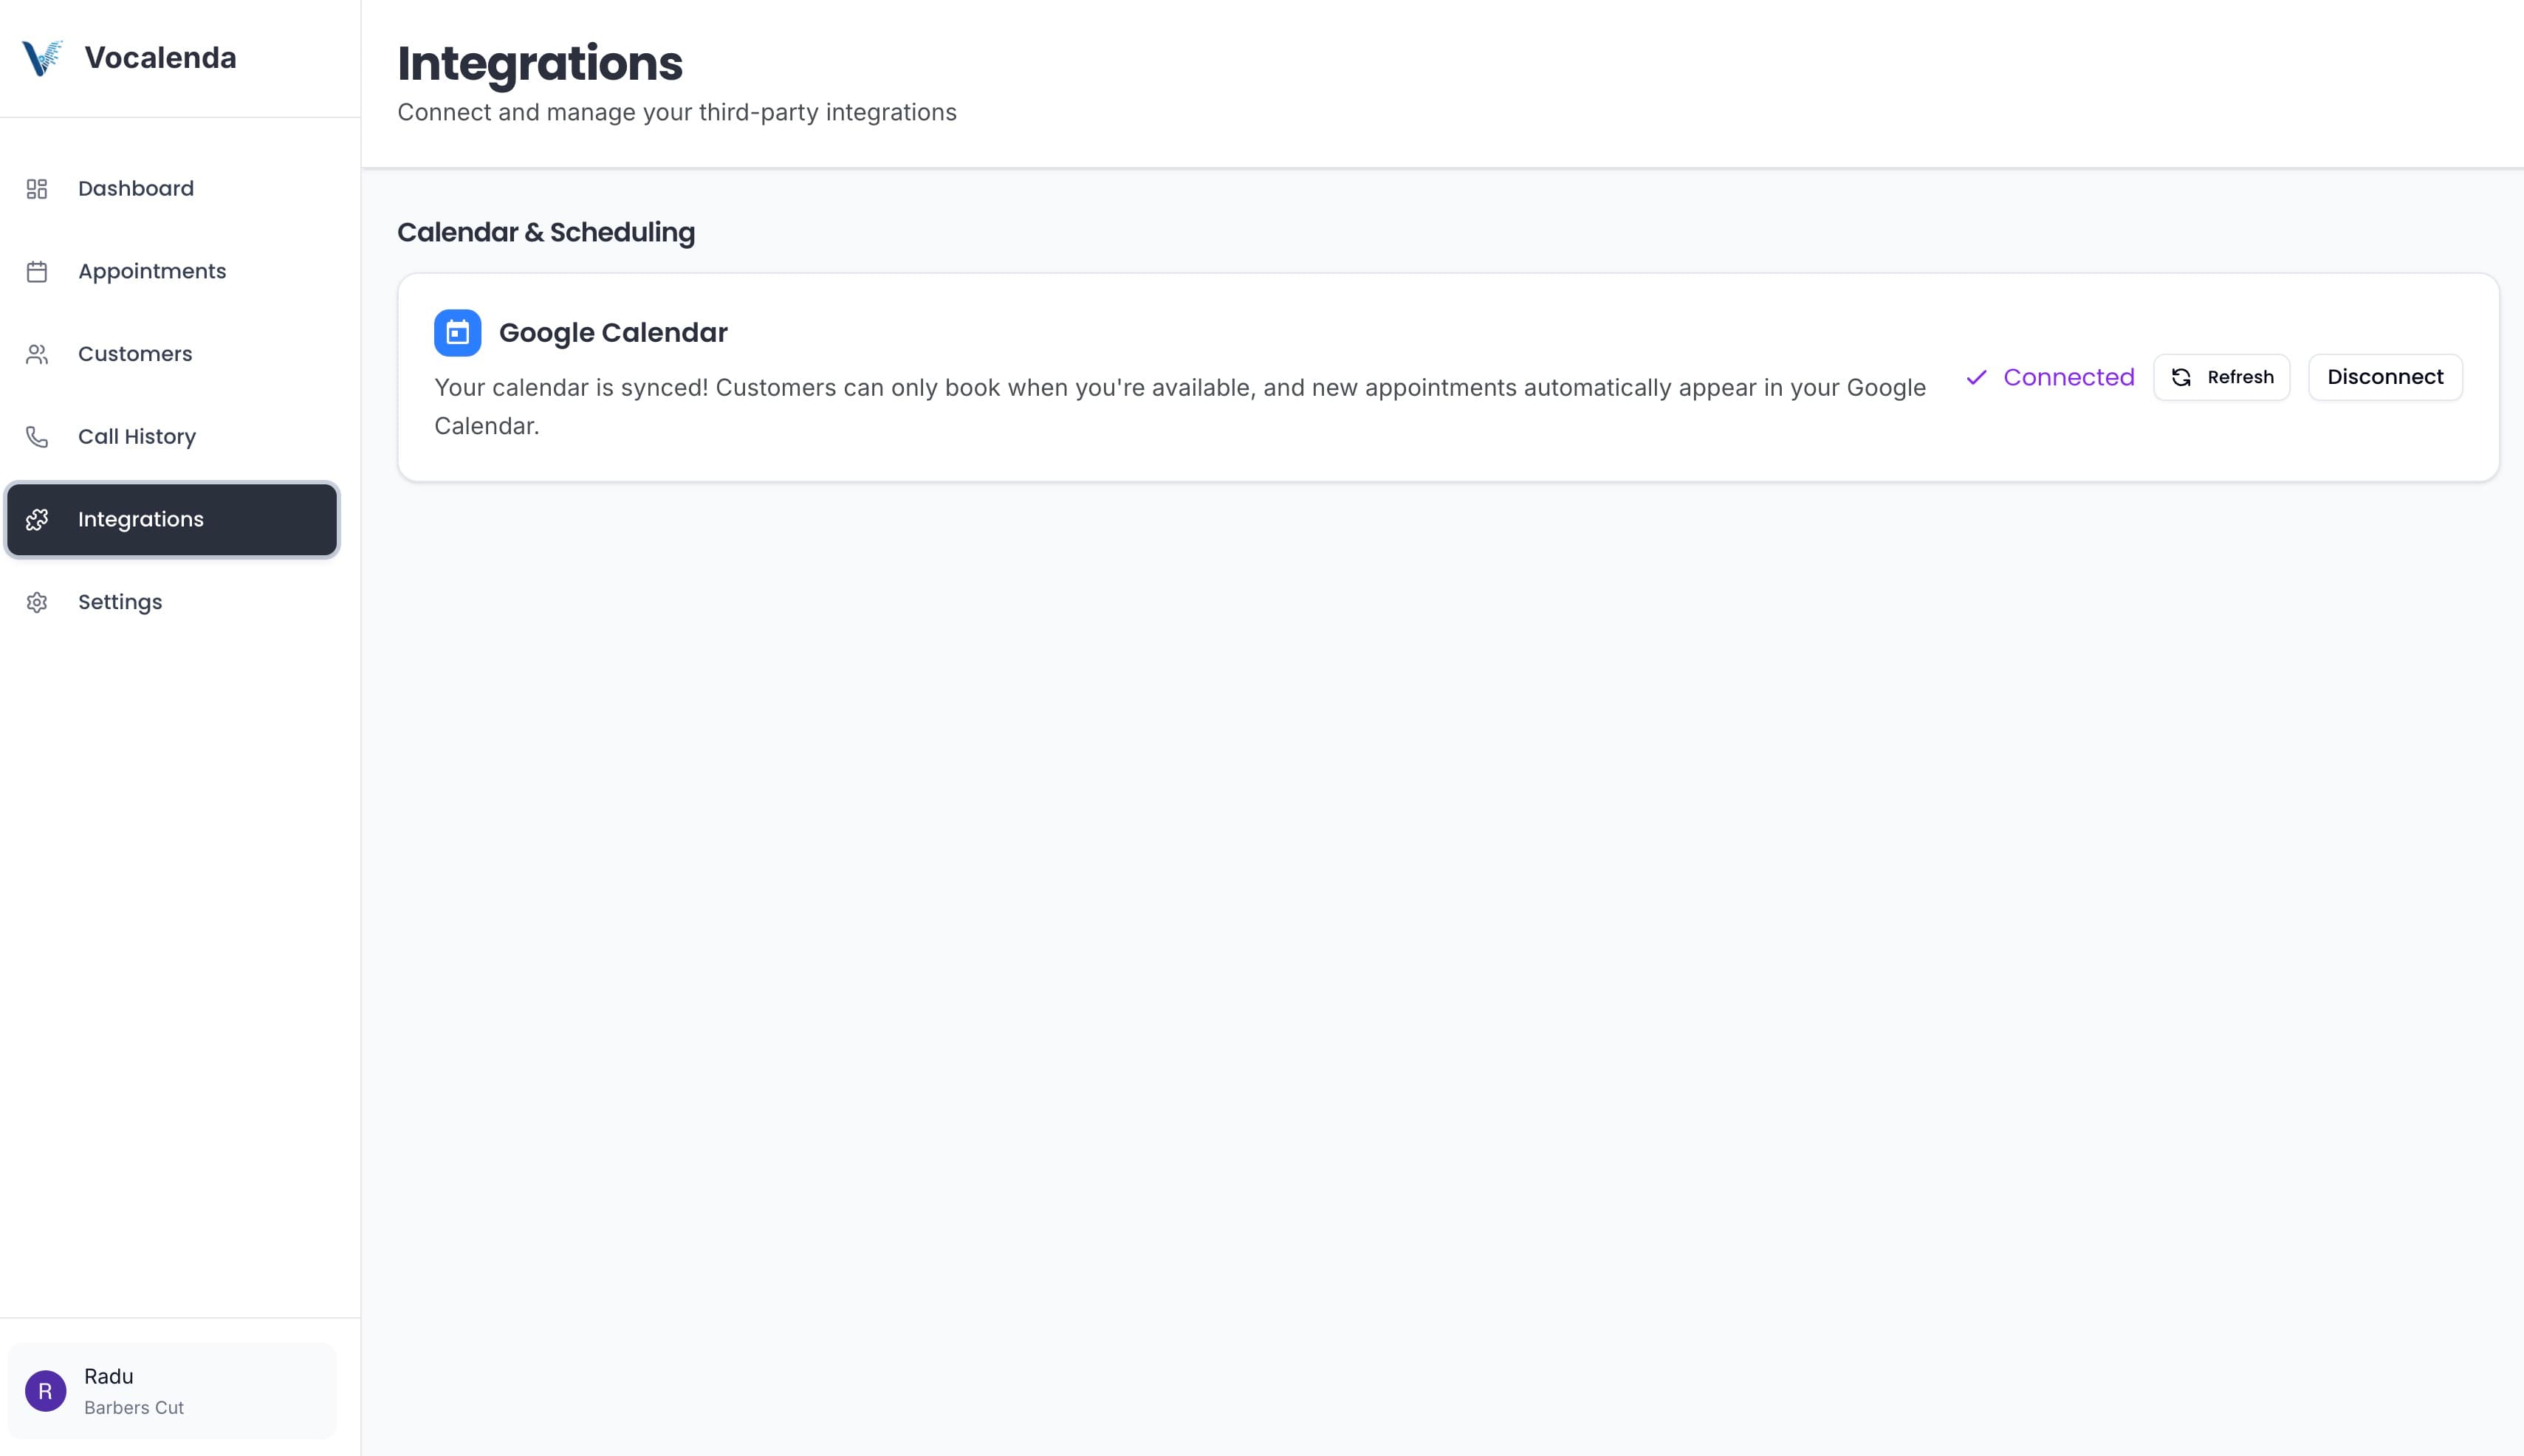The image size is (2524, 1456).
Task: Select the Barbers Cut account card
Action: pyautogui.click(x=171, y=1390)
